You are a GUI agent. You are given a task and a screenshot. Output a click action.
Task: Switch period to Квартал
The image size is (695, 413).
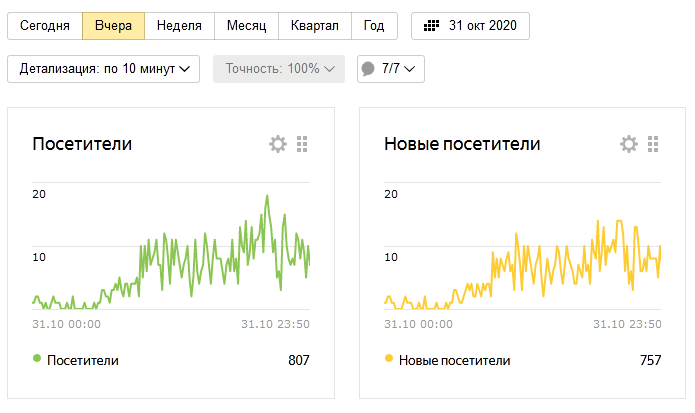314,26
